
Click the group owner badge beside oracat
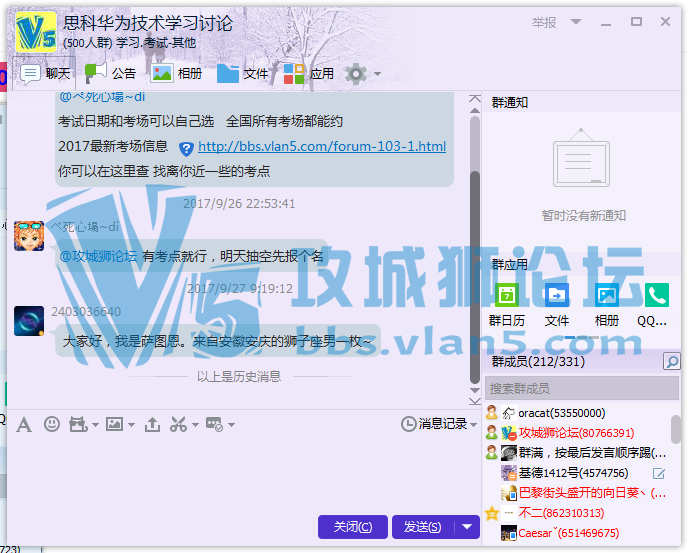pos(492,413)
